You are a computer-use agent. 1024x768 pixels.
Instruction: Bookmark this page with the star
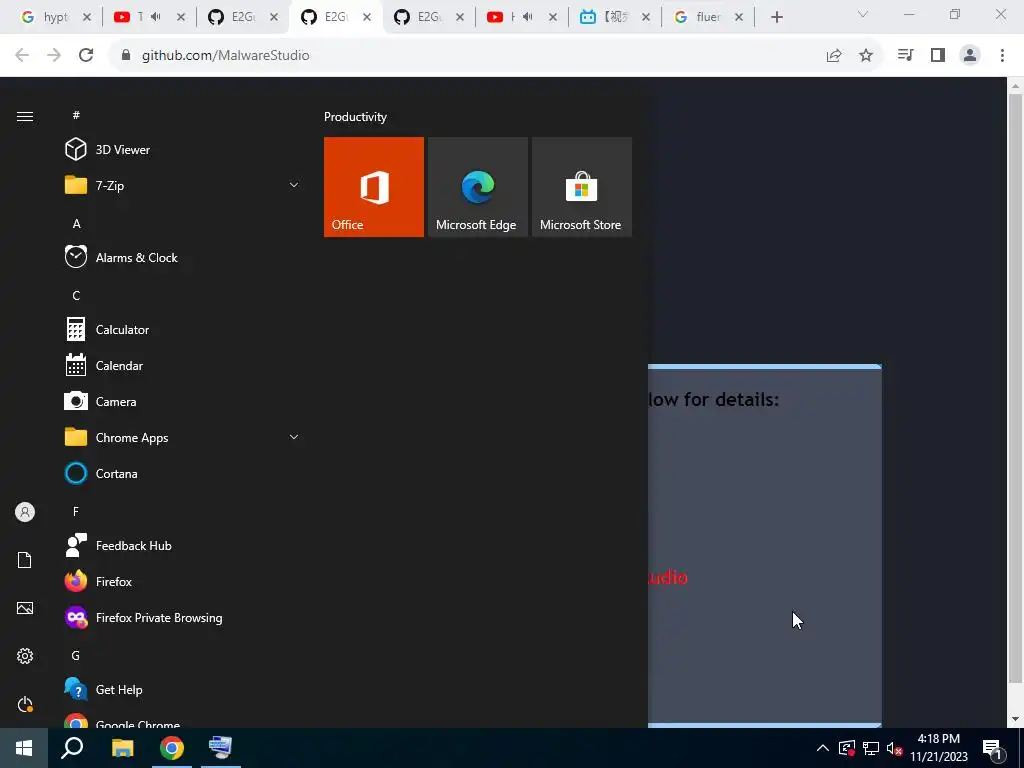tap(866, 56)
